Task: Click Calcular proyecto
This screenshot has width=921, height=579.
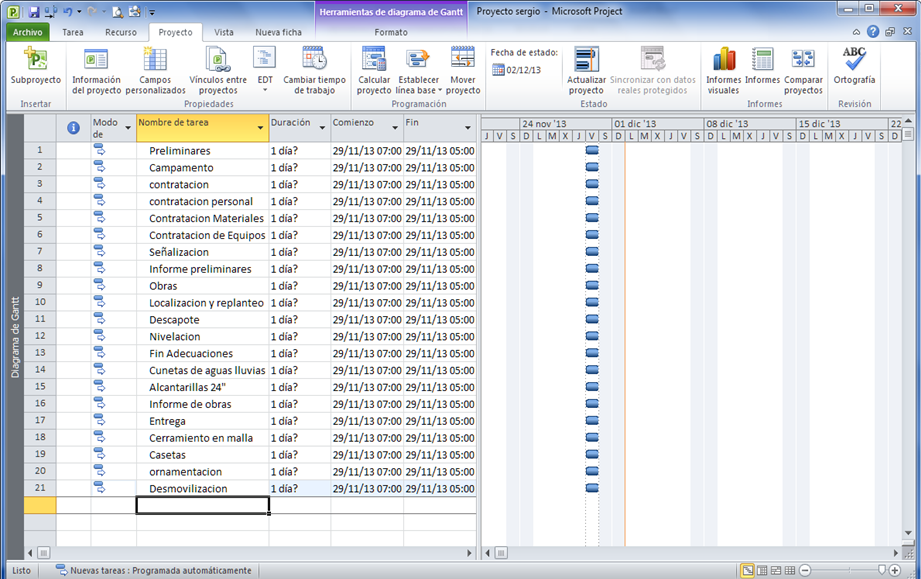Action: pyautogui.click(x=374, y=71)
